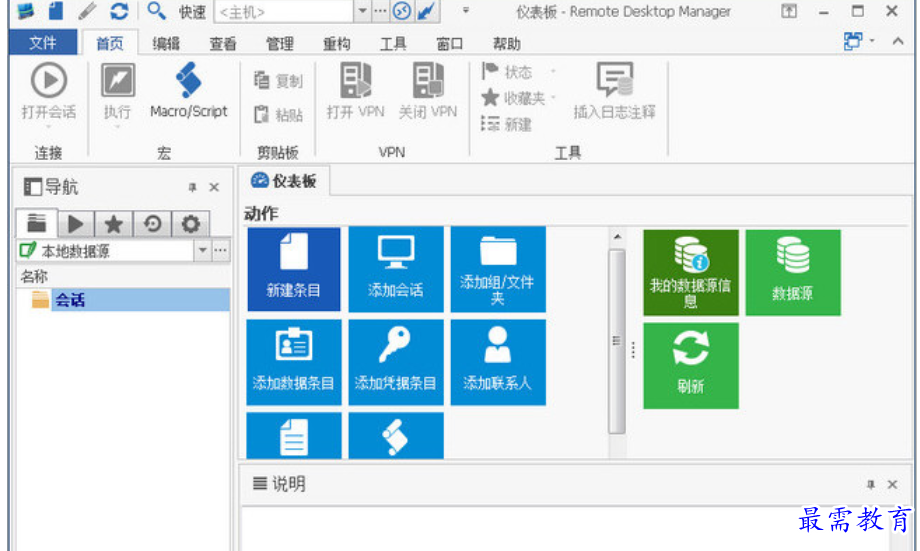Expand the local data source (本地数据源) dropdown
This screenshot has width=920, height=551.
pos(202,251)
